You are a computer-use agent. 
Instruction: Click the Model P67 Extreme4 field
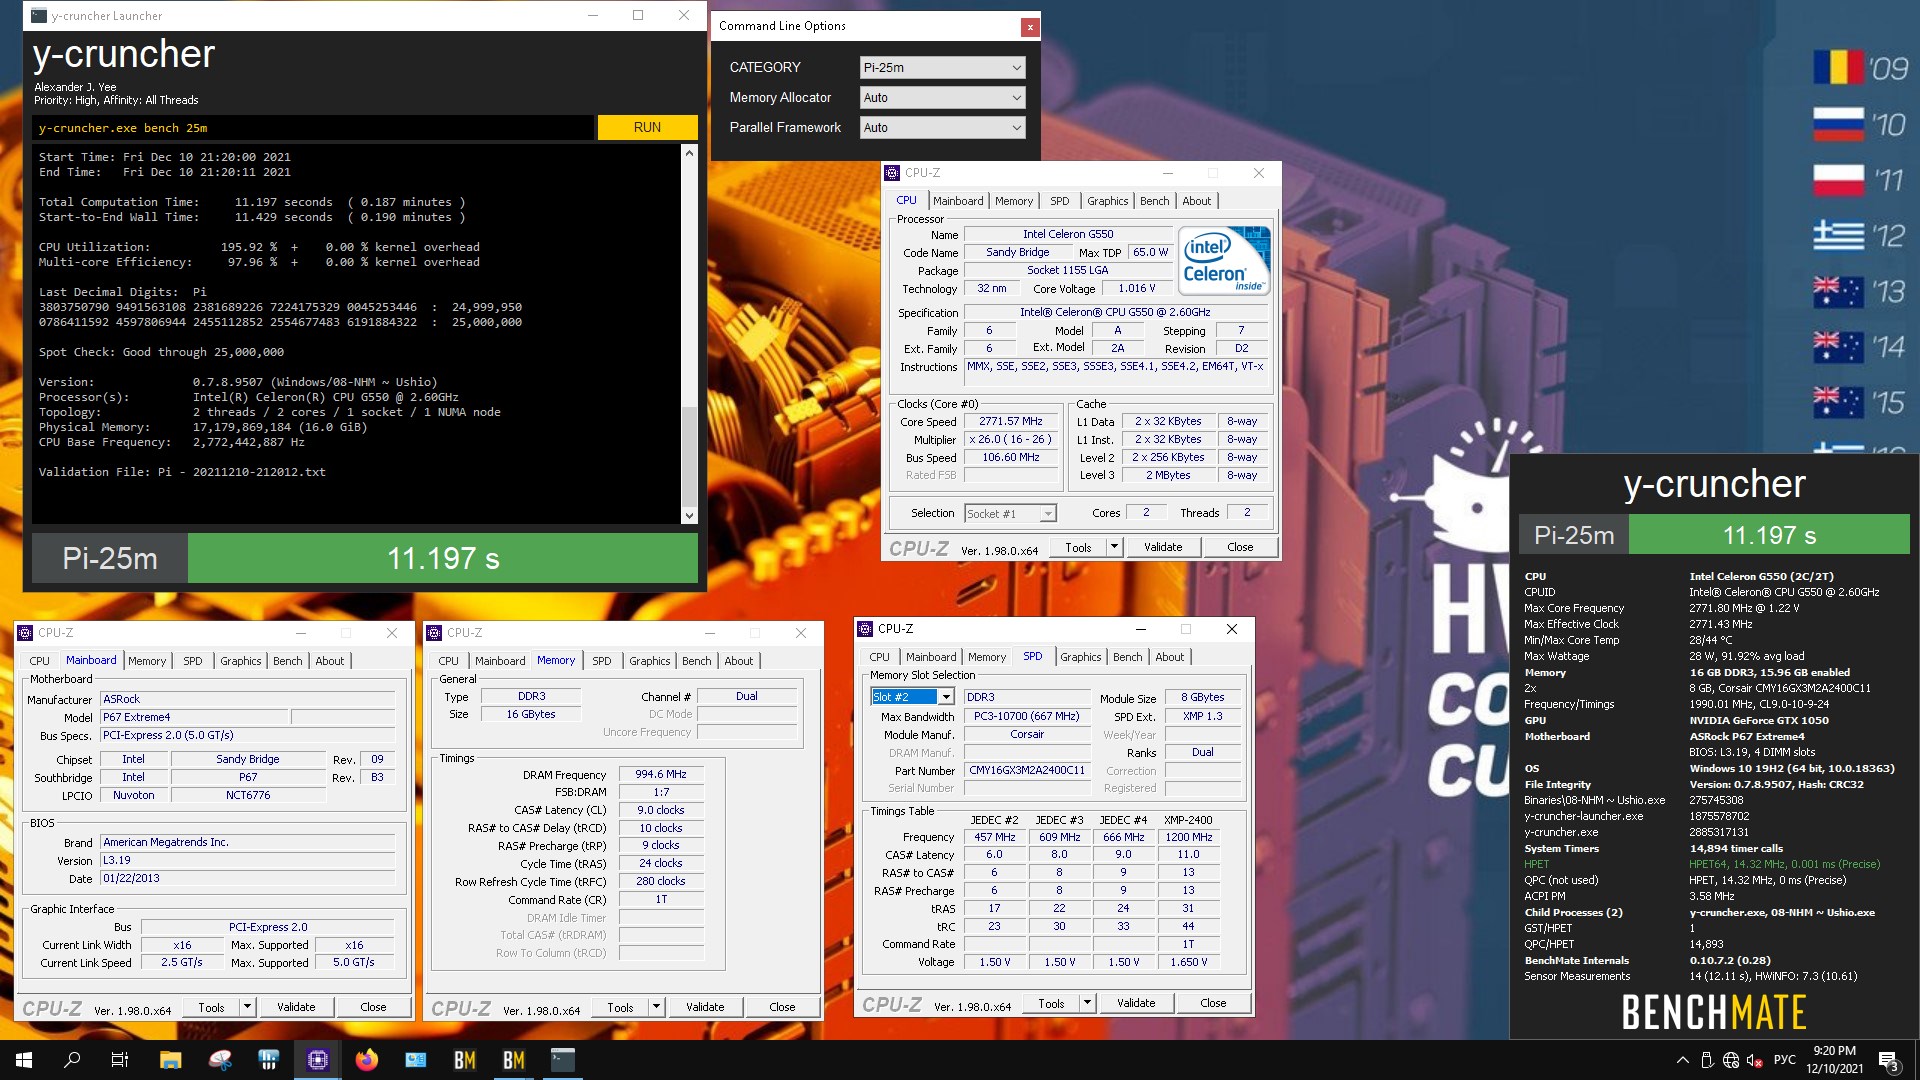(x=195, y=717)
